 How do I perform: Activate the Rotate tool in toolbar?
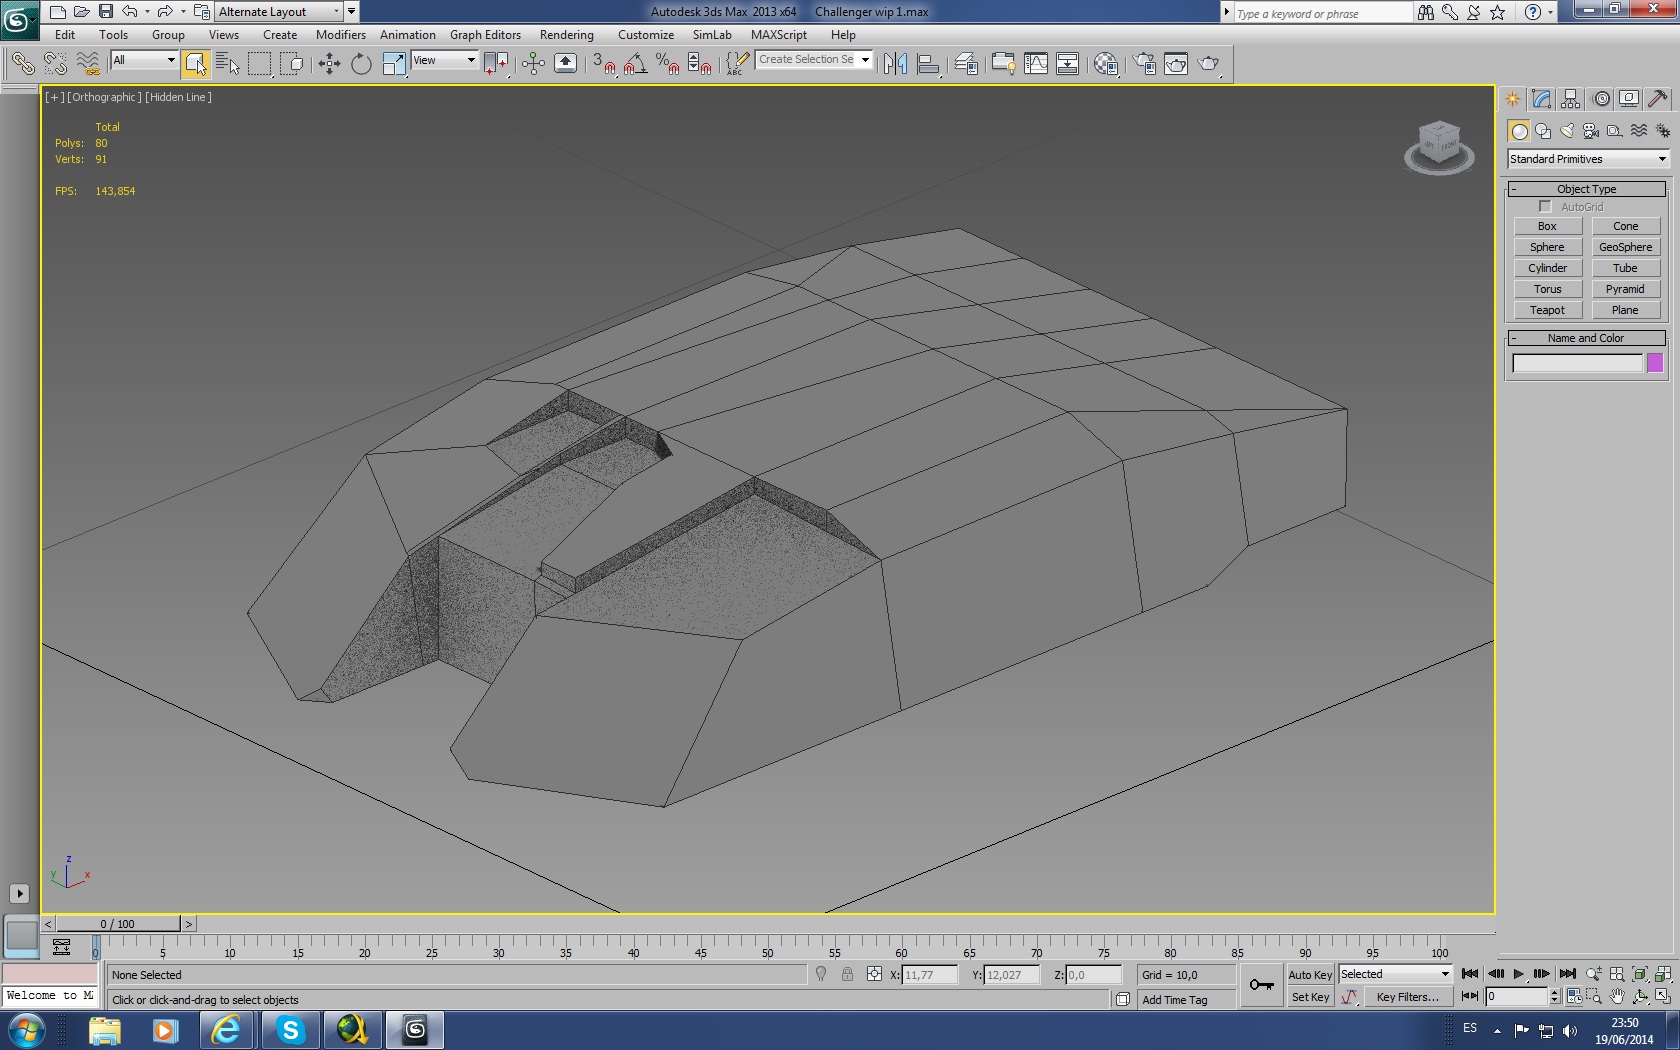point(361,64)
